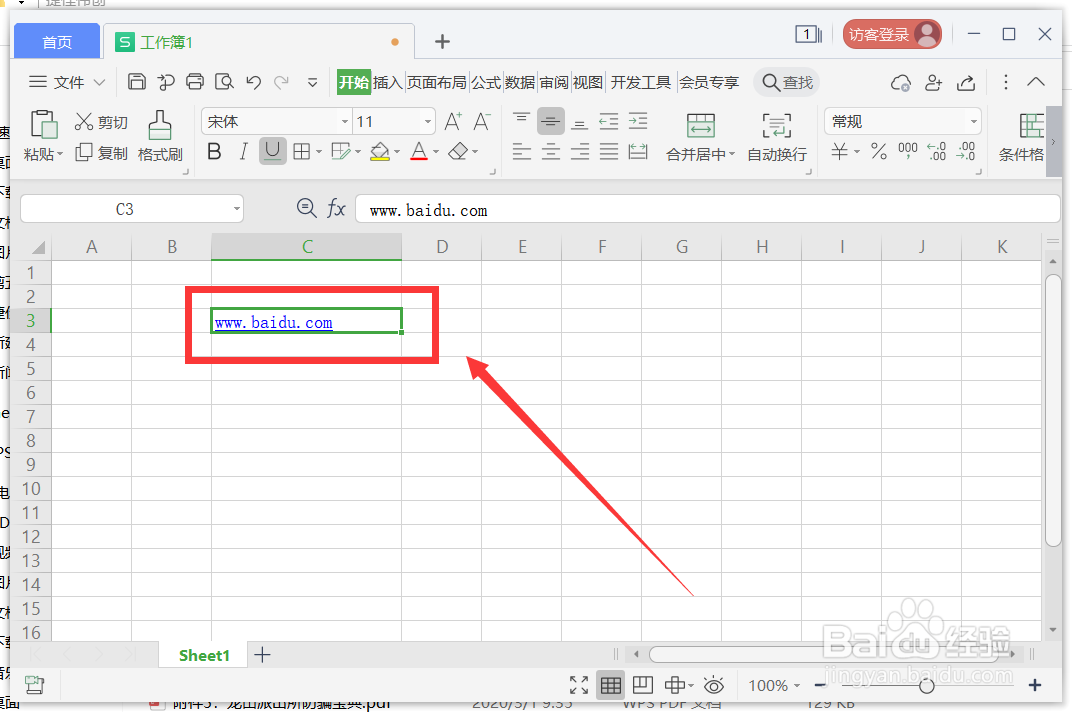Add new sheet with plus button
Viewport: 1072px width, 712px height.
263,655
